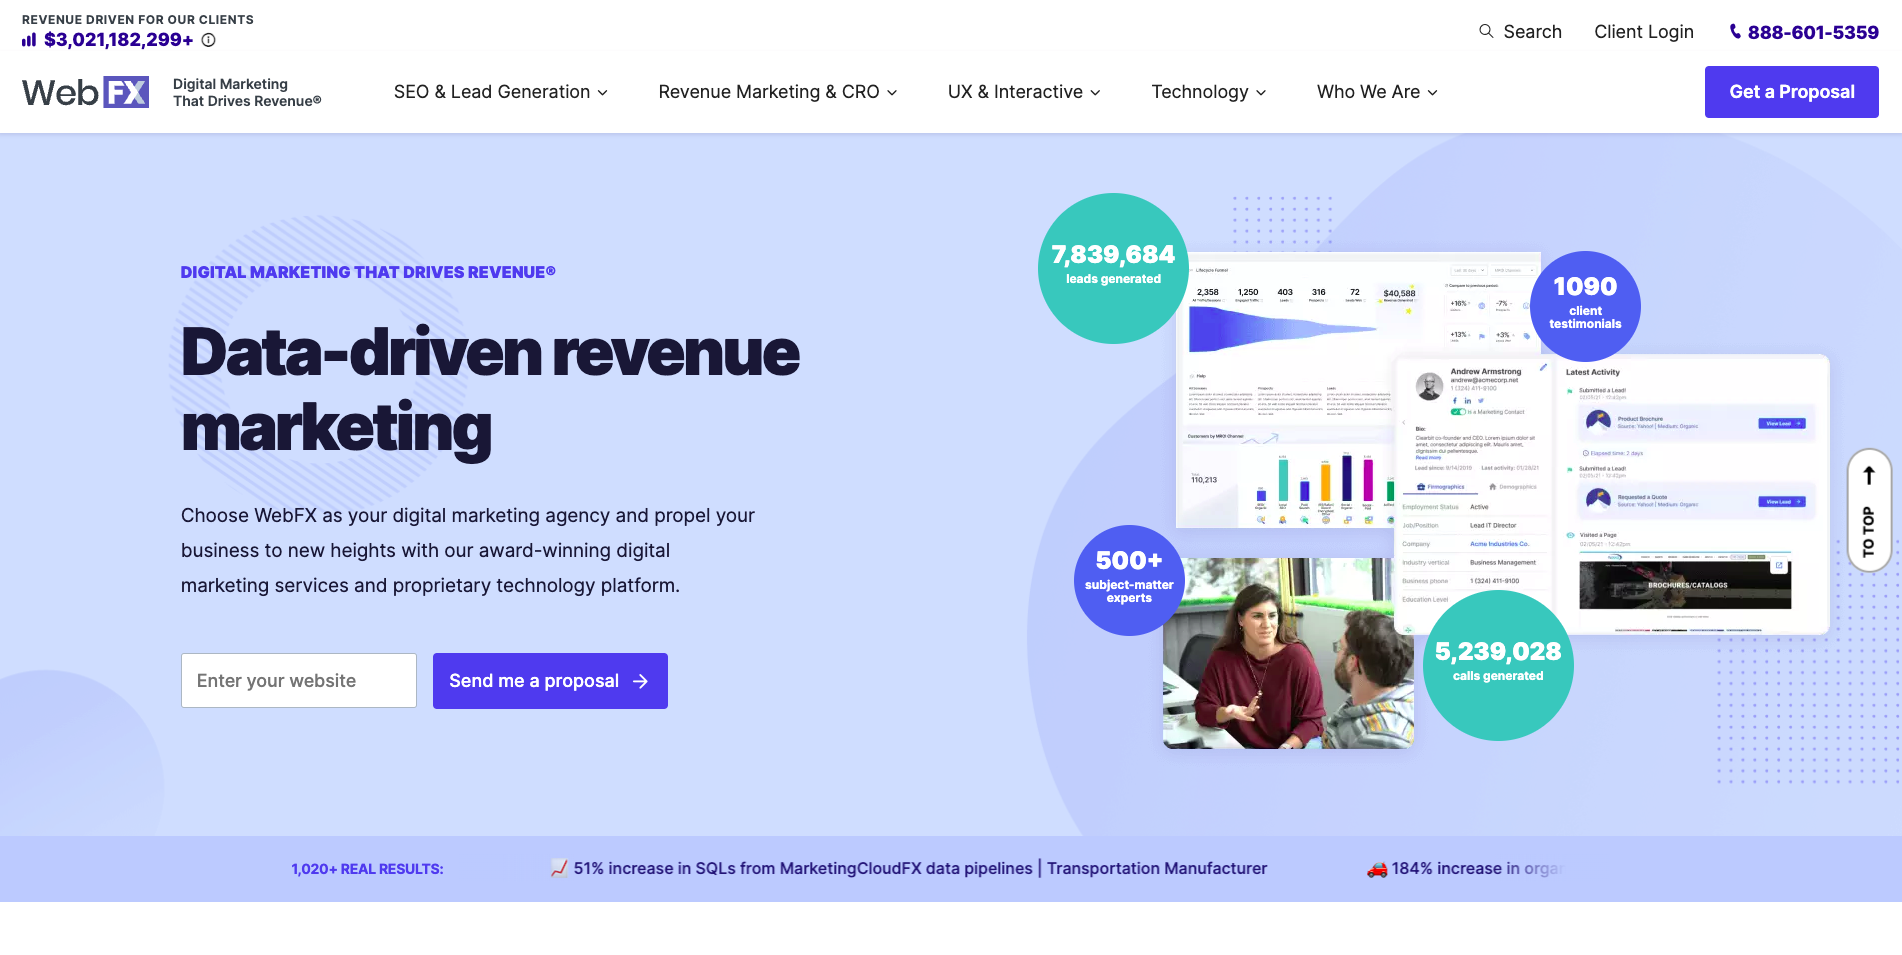Viewport: 1902px width, 955px height.
Task: Open Revenue Marketing & CRO menu
Action: point(778,92)
